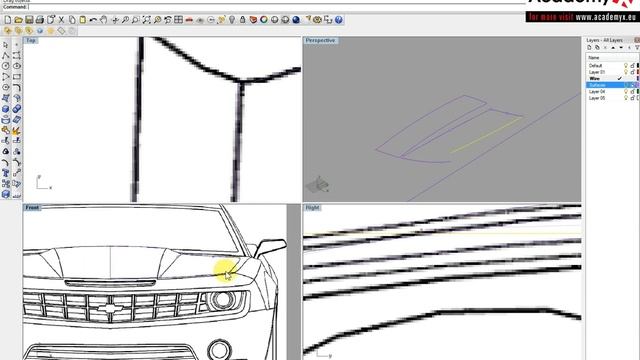Click the blue Render sphere icon
The height and width of the screenshot is (360, 640).
pos(296,20)
